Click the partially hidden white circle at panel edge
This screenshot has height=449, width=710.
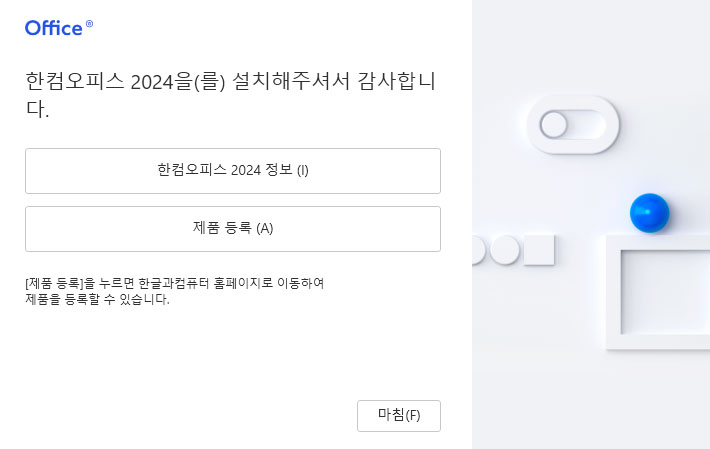[477, 250]
